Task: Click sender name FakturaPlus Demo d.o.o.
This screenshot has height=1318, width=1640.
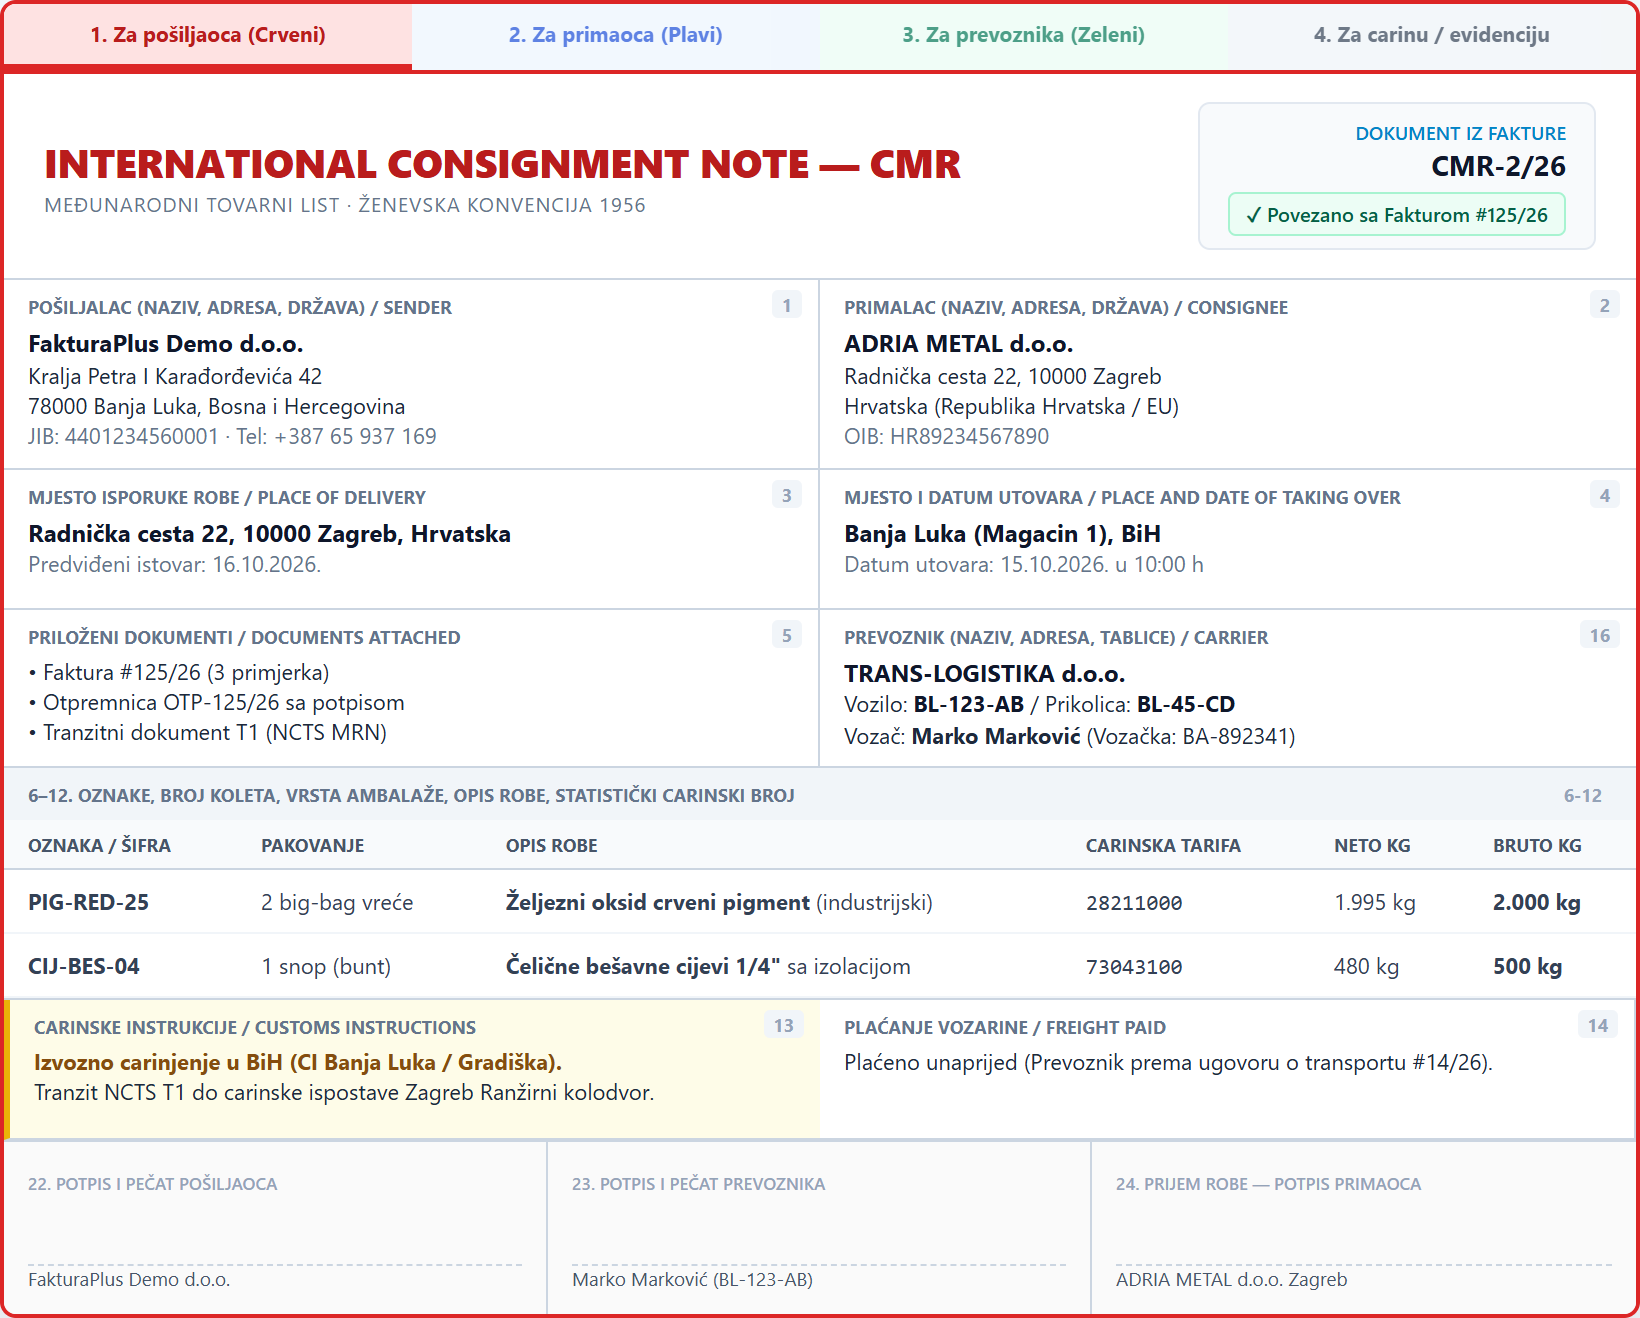Action: pyautogui.click(x=166, y=344)
